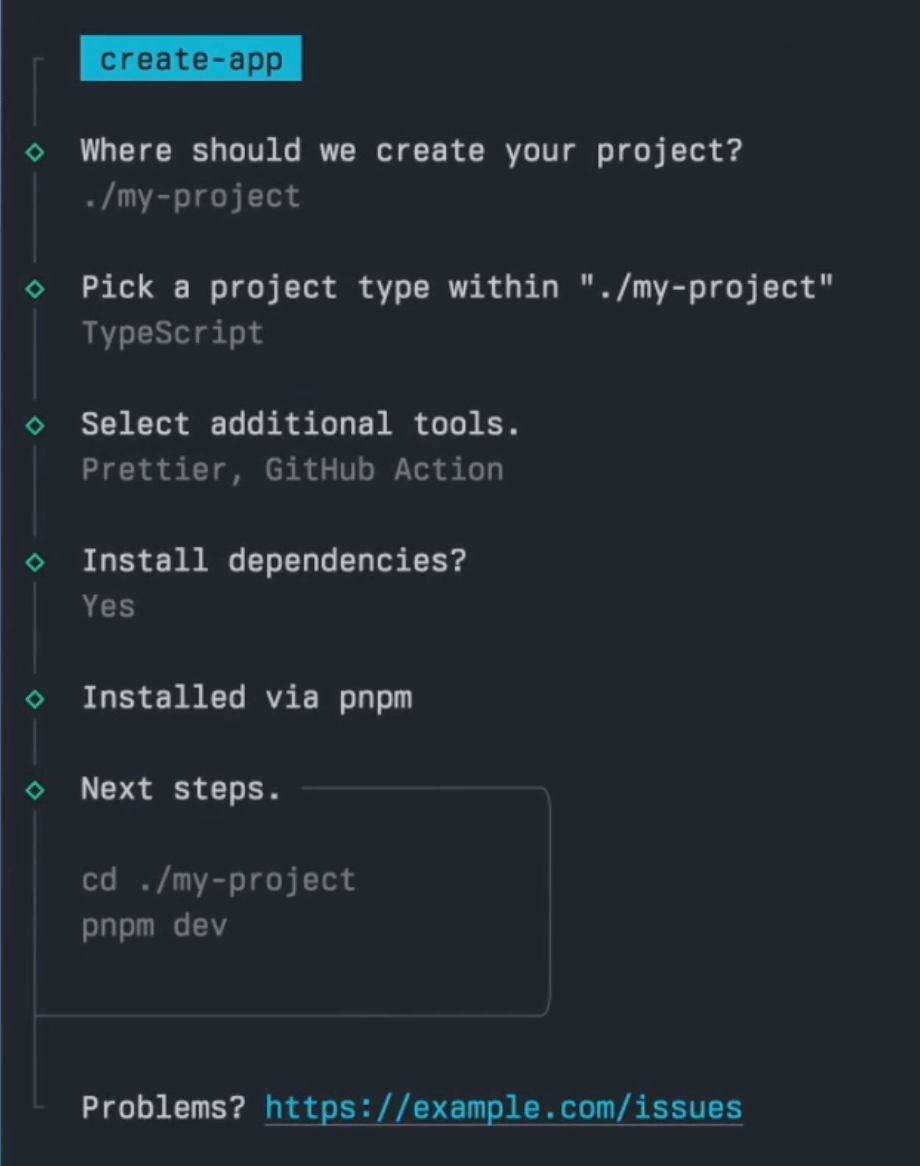Click the "TypeScript" project type answer
Screen dimensions: 920x1166
pos(172,333)
